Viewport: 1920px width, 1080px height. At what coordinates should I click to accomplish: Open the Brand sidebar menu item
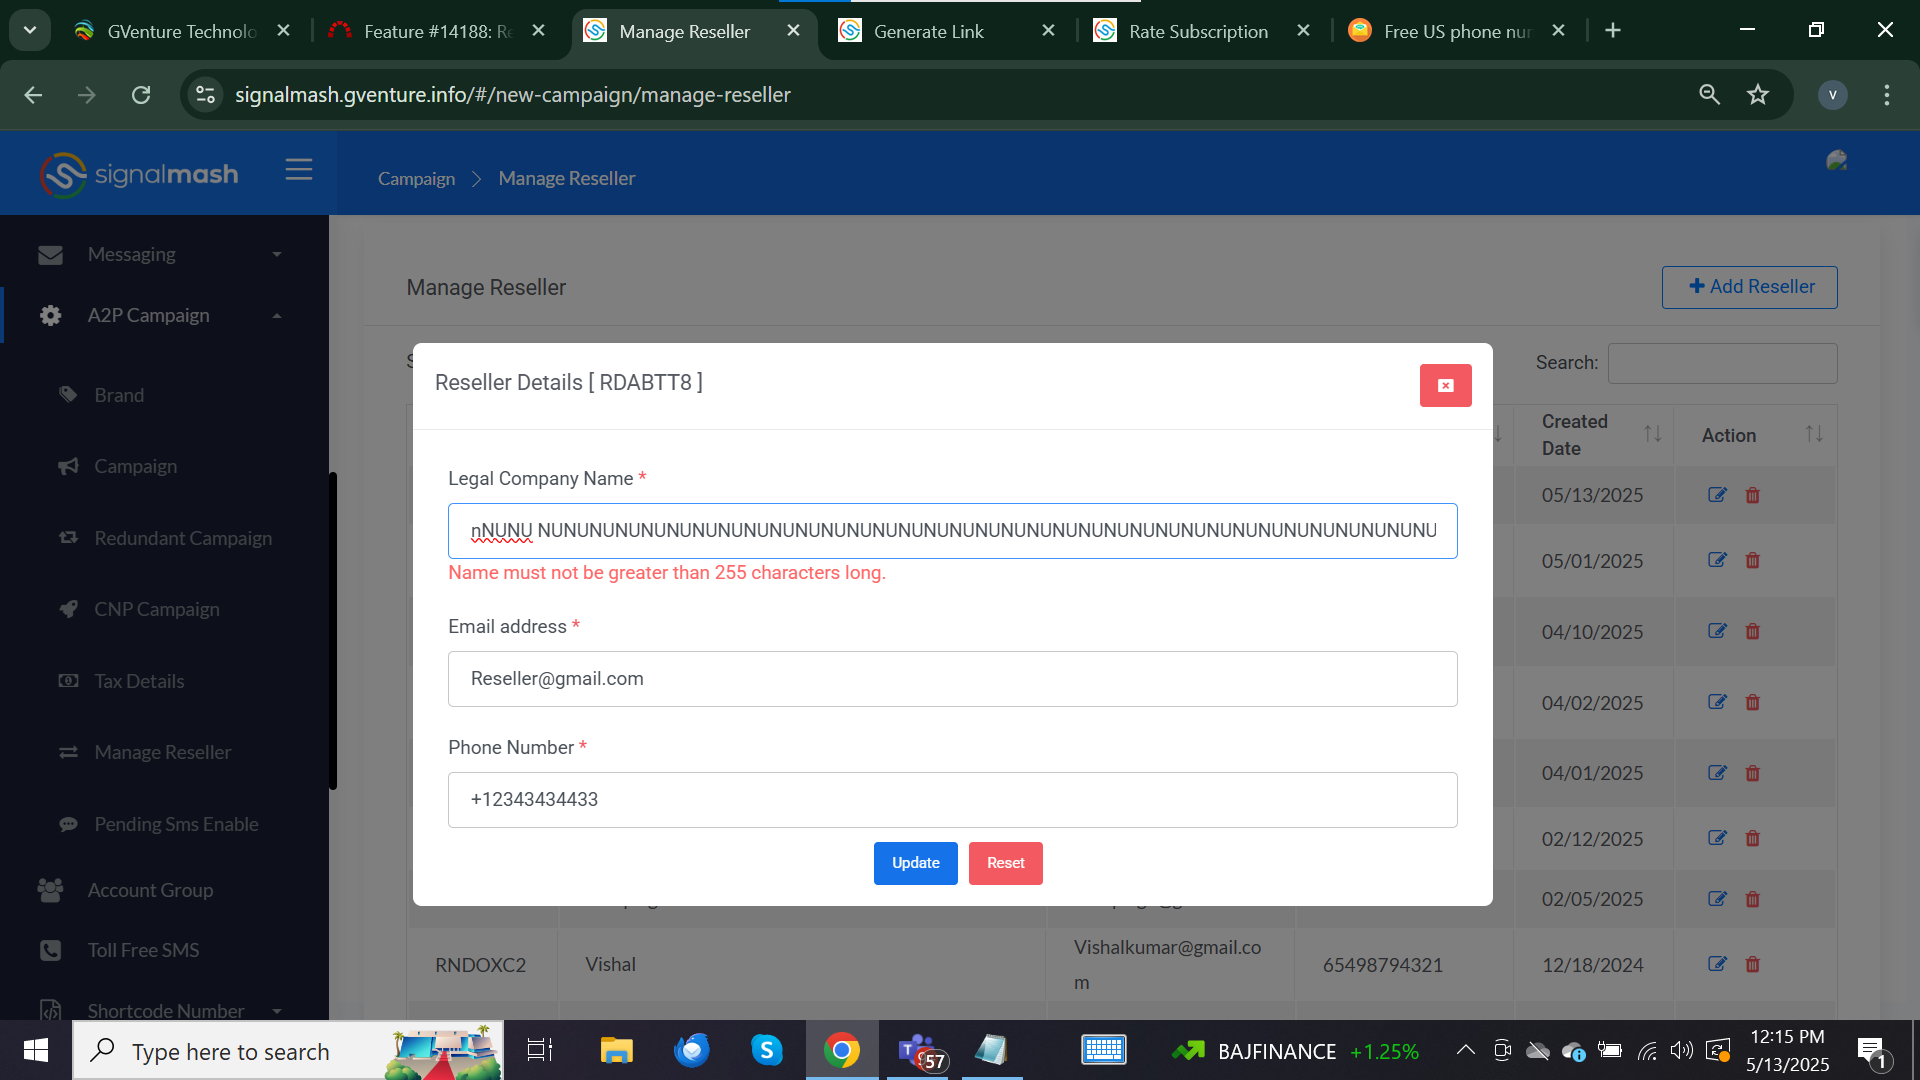119,395
